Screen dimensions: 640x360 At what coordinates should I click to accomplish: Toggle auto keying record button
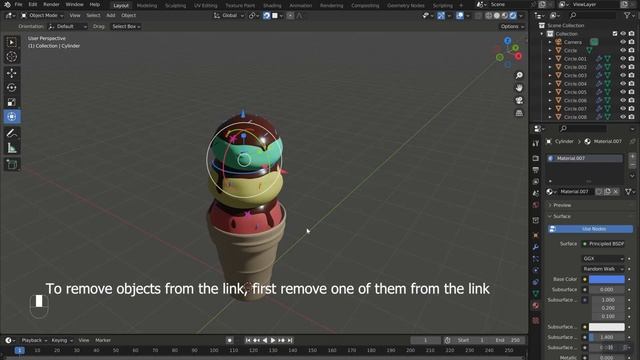229,340
